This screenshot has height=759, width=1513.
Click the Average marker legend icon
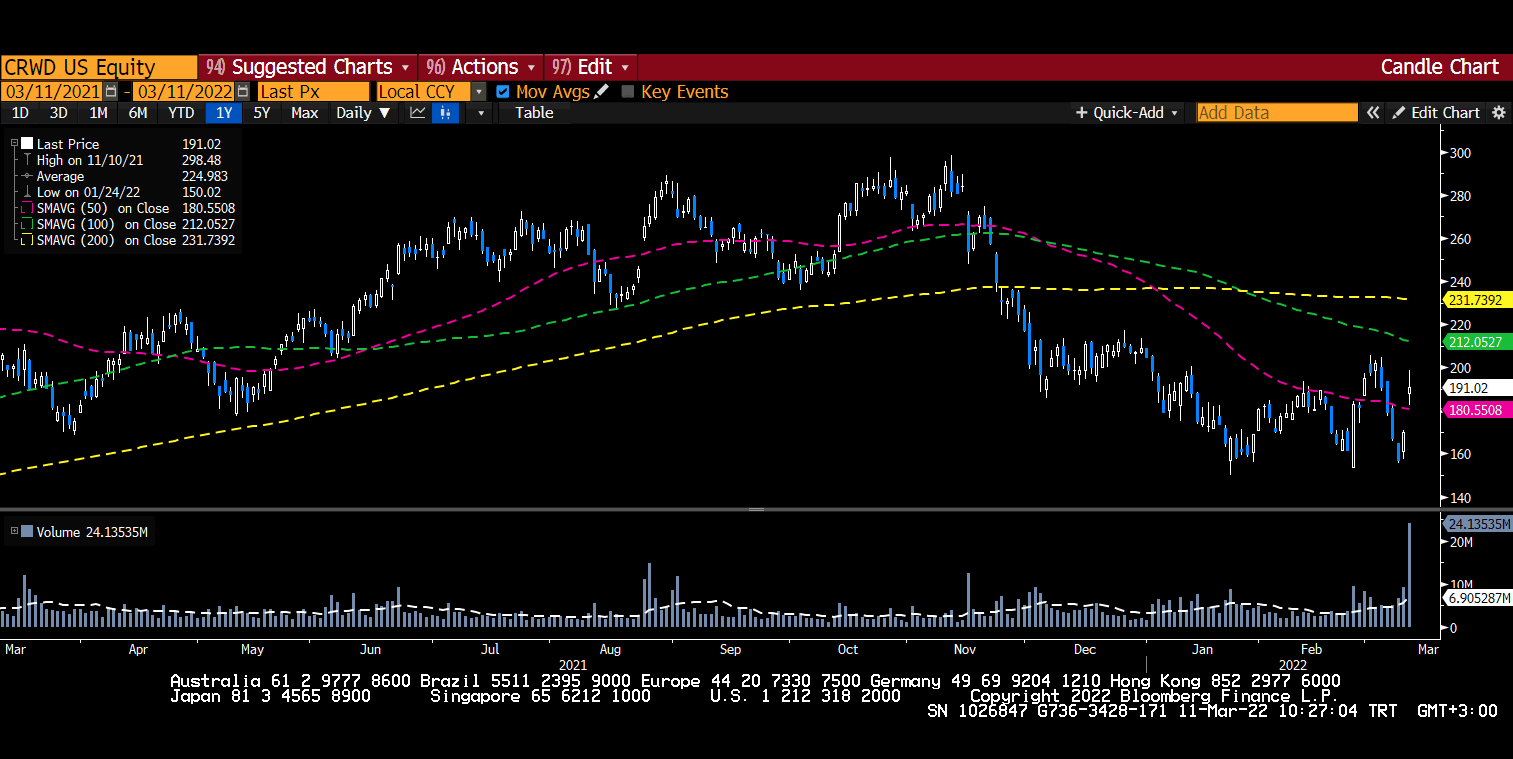(28, 176)
